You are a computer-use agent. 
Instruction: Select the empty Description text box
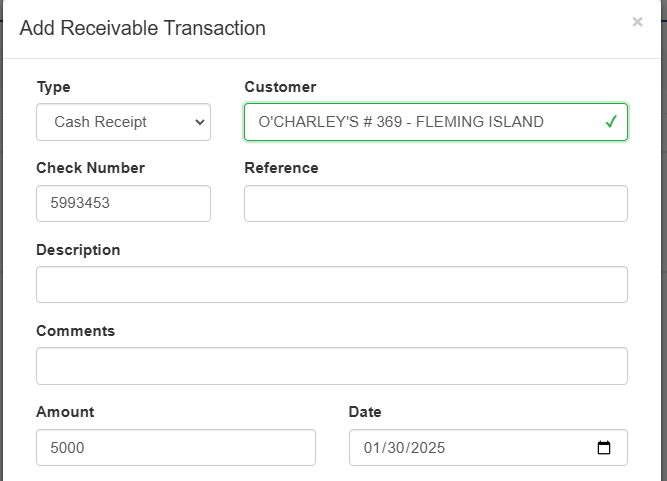(x=332, y=285)
